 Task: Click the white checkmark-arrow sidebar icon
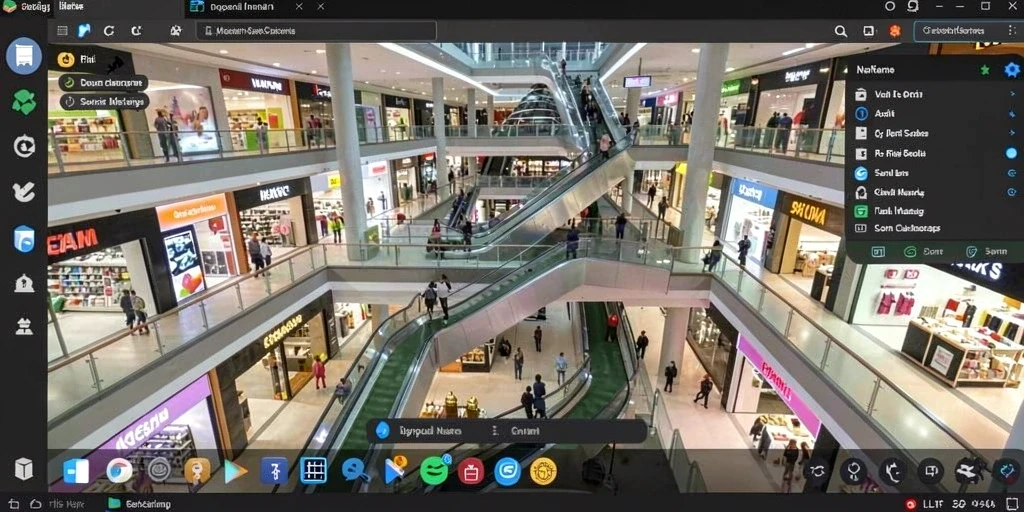[x=24, y=191]
